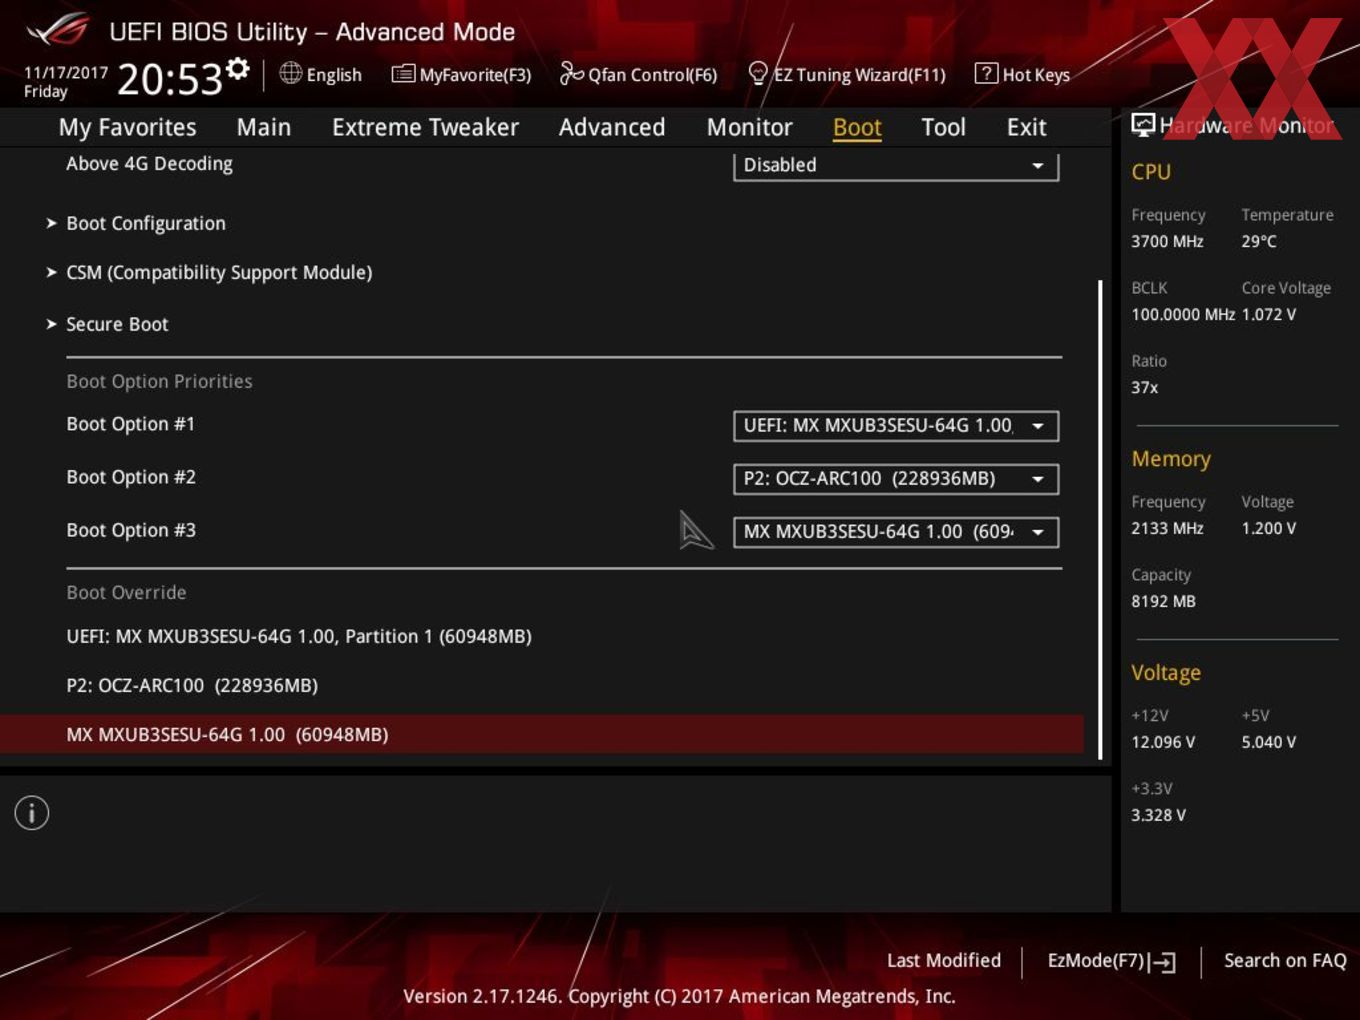
Task: Open the Boot Option #2 dropdown
Action: (x=896, y=479)
